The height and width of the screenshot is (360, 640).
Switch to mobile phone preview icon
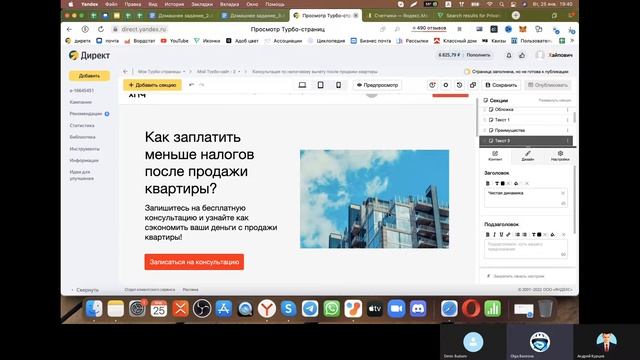tap(338, 85)
